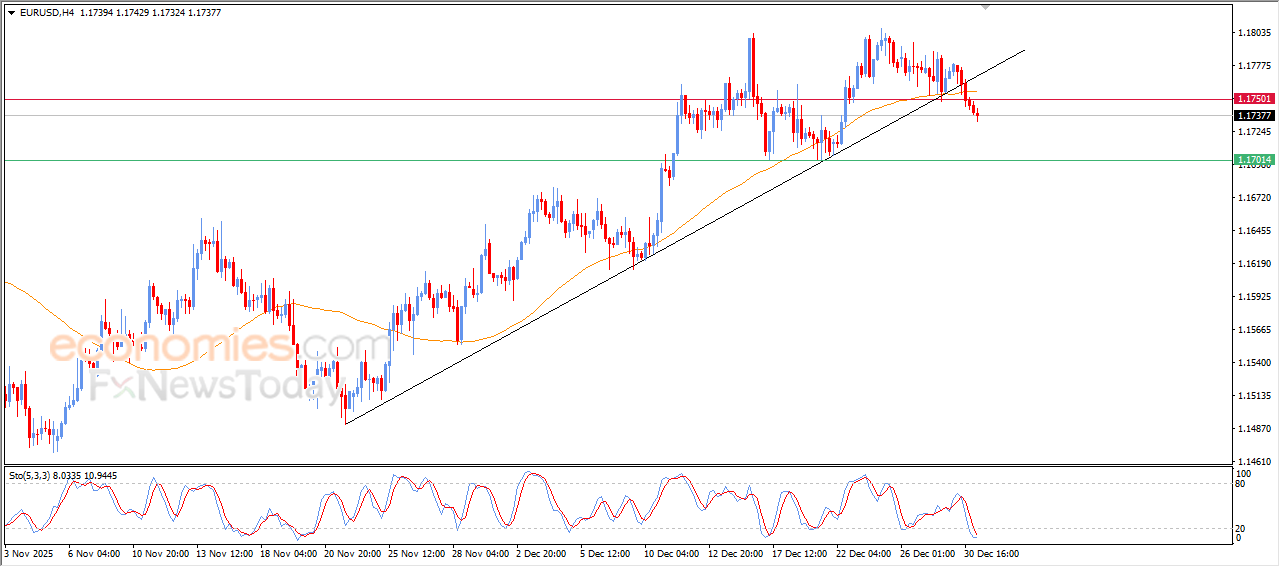
Task: Select the green 1.17014 price label
Action: (x=1254, y=160)
